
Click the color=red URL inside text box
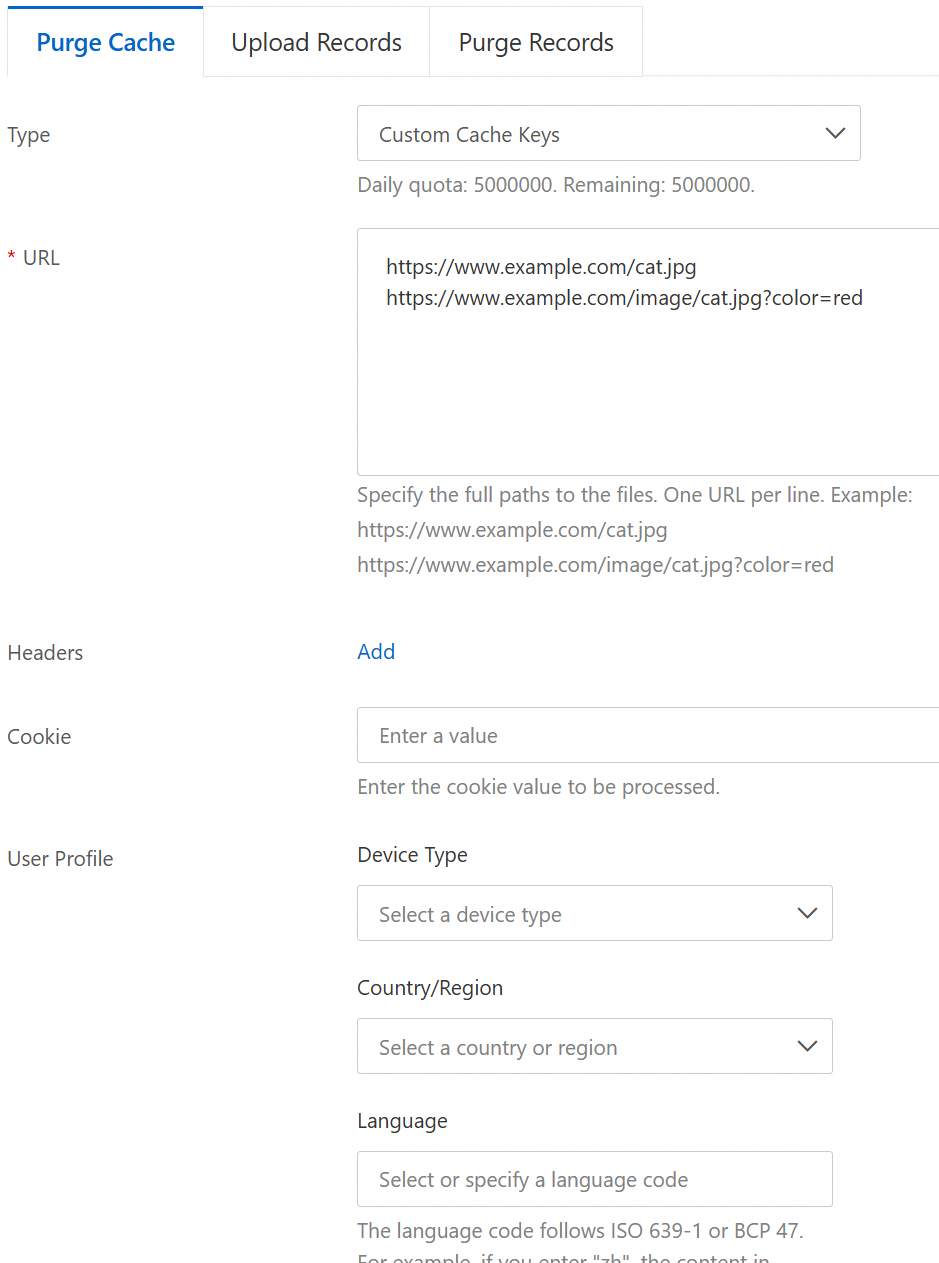(x=624, y=298)
